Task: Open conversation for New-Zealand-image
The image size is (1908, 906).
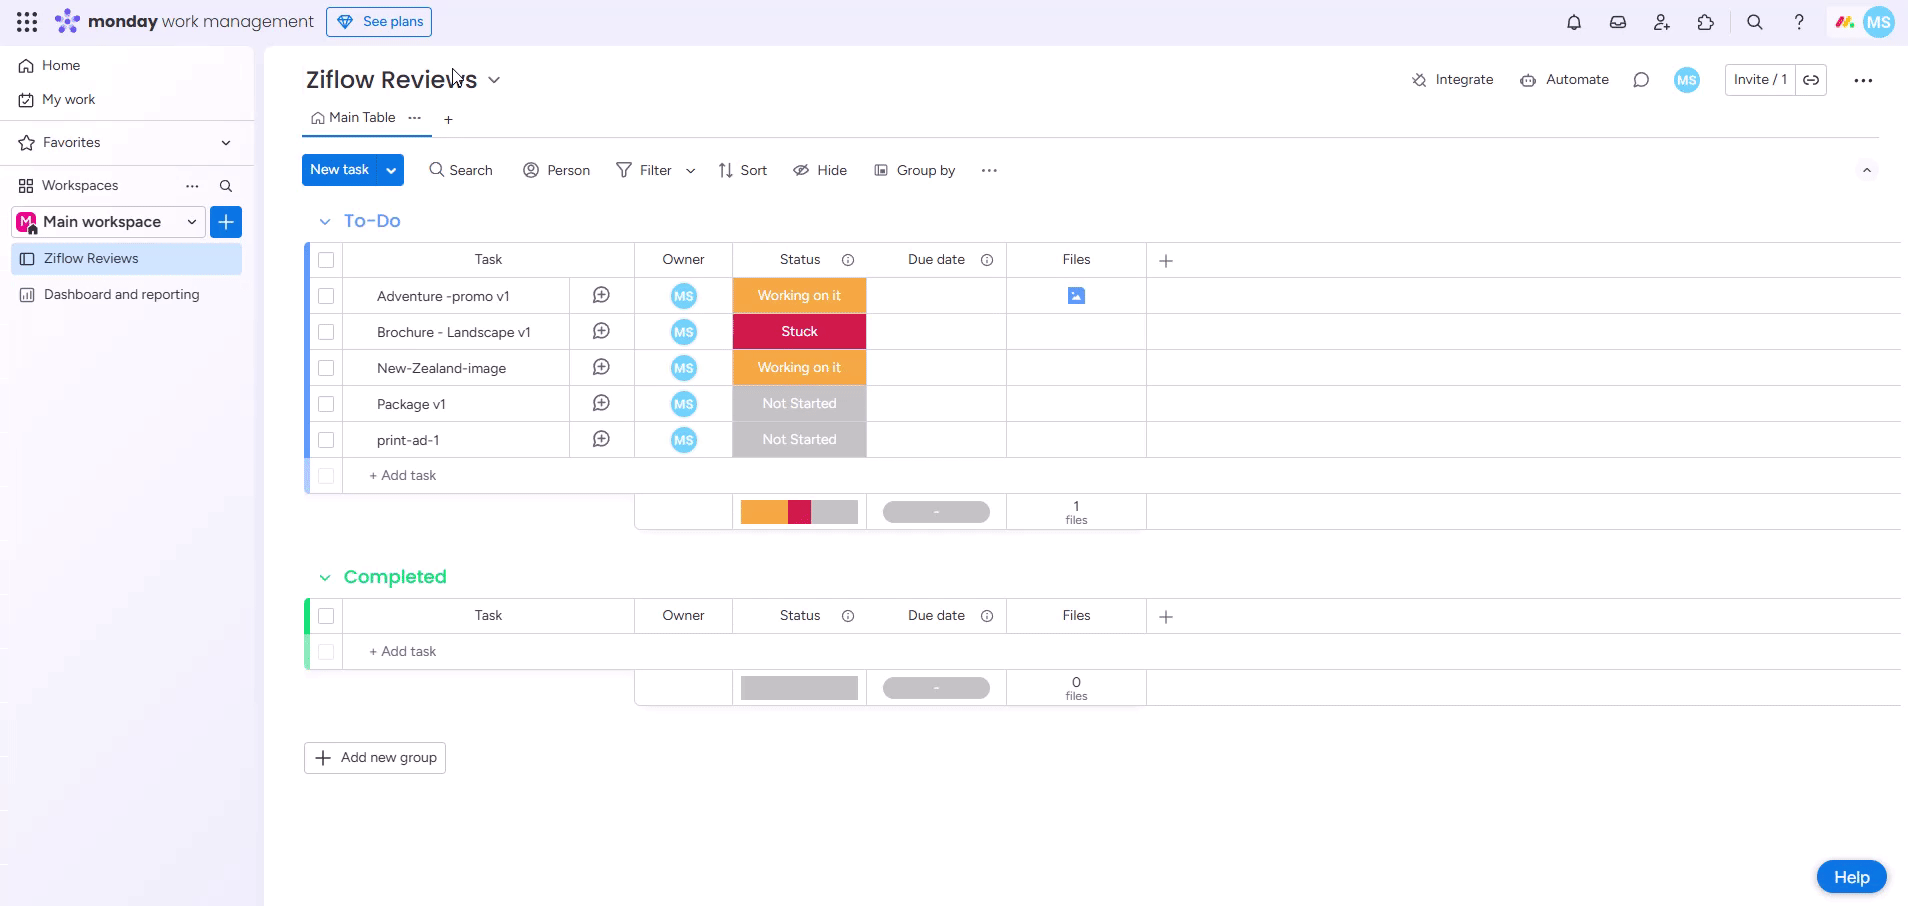Action: (601, 367)
